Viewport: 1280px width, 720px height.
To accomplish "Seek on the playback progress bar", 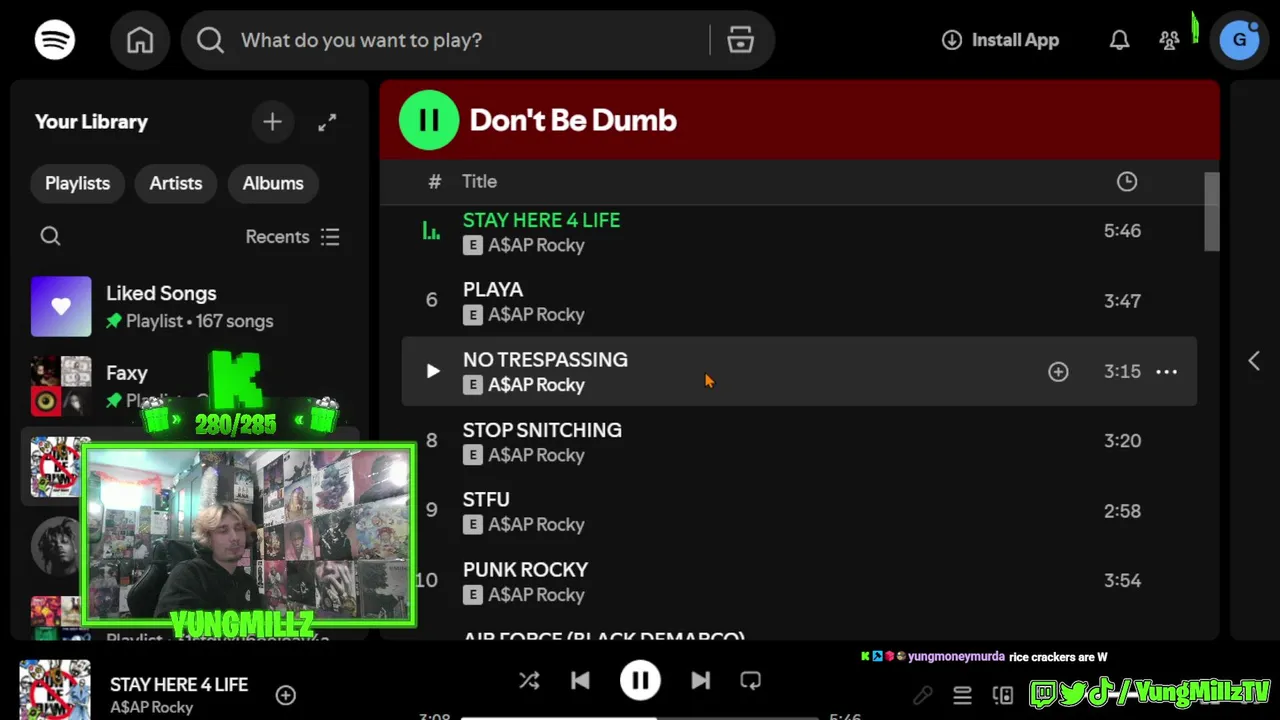I will [639, 717].
